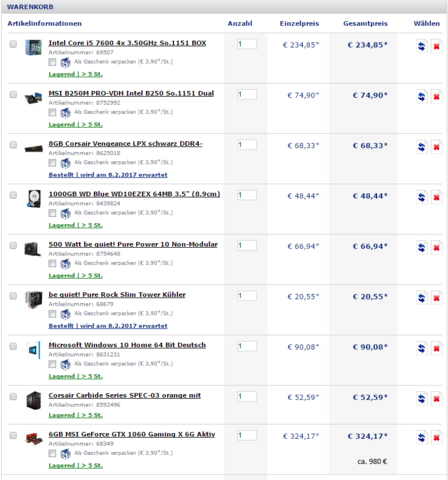Click refresh icon for Corsair Vengeance LPX RAM
The image size is (448, 480).
(x=422, y=147)
